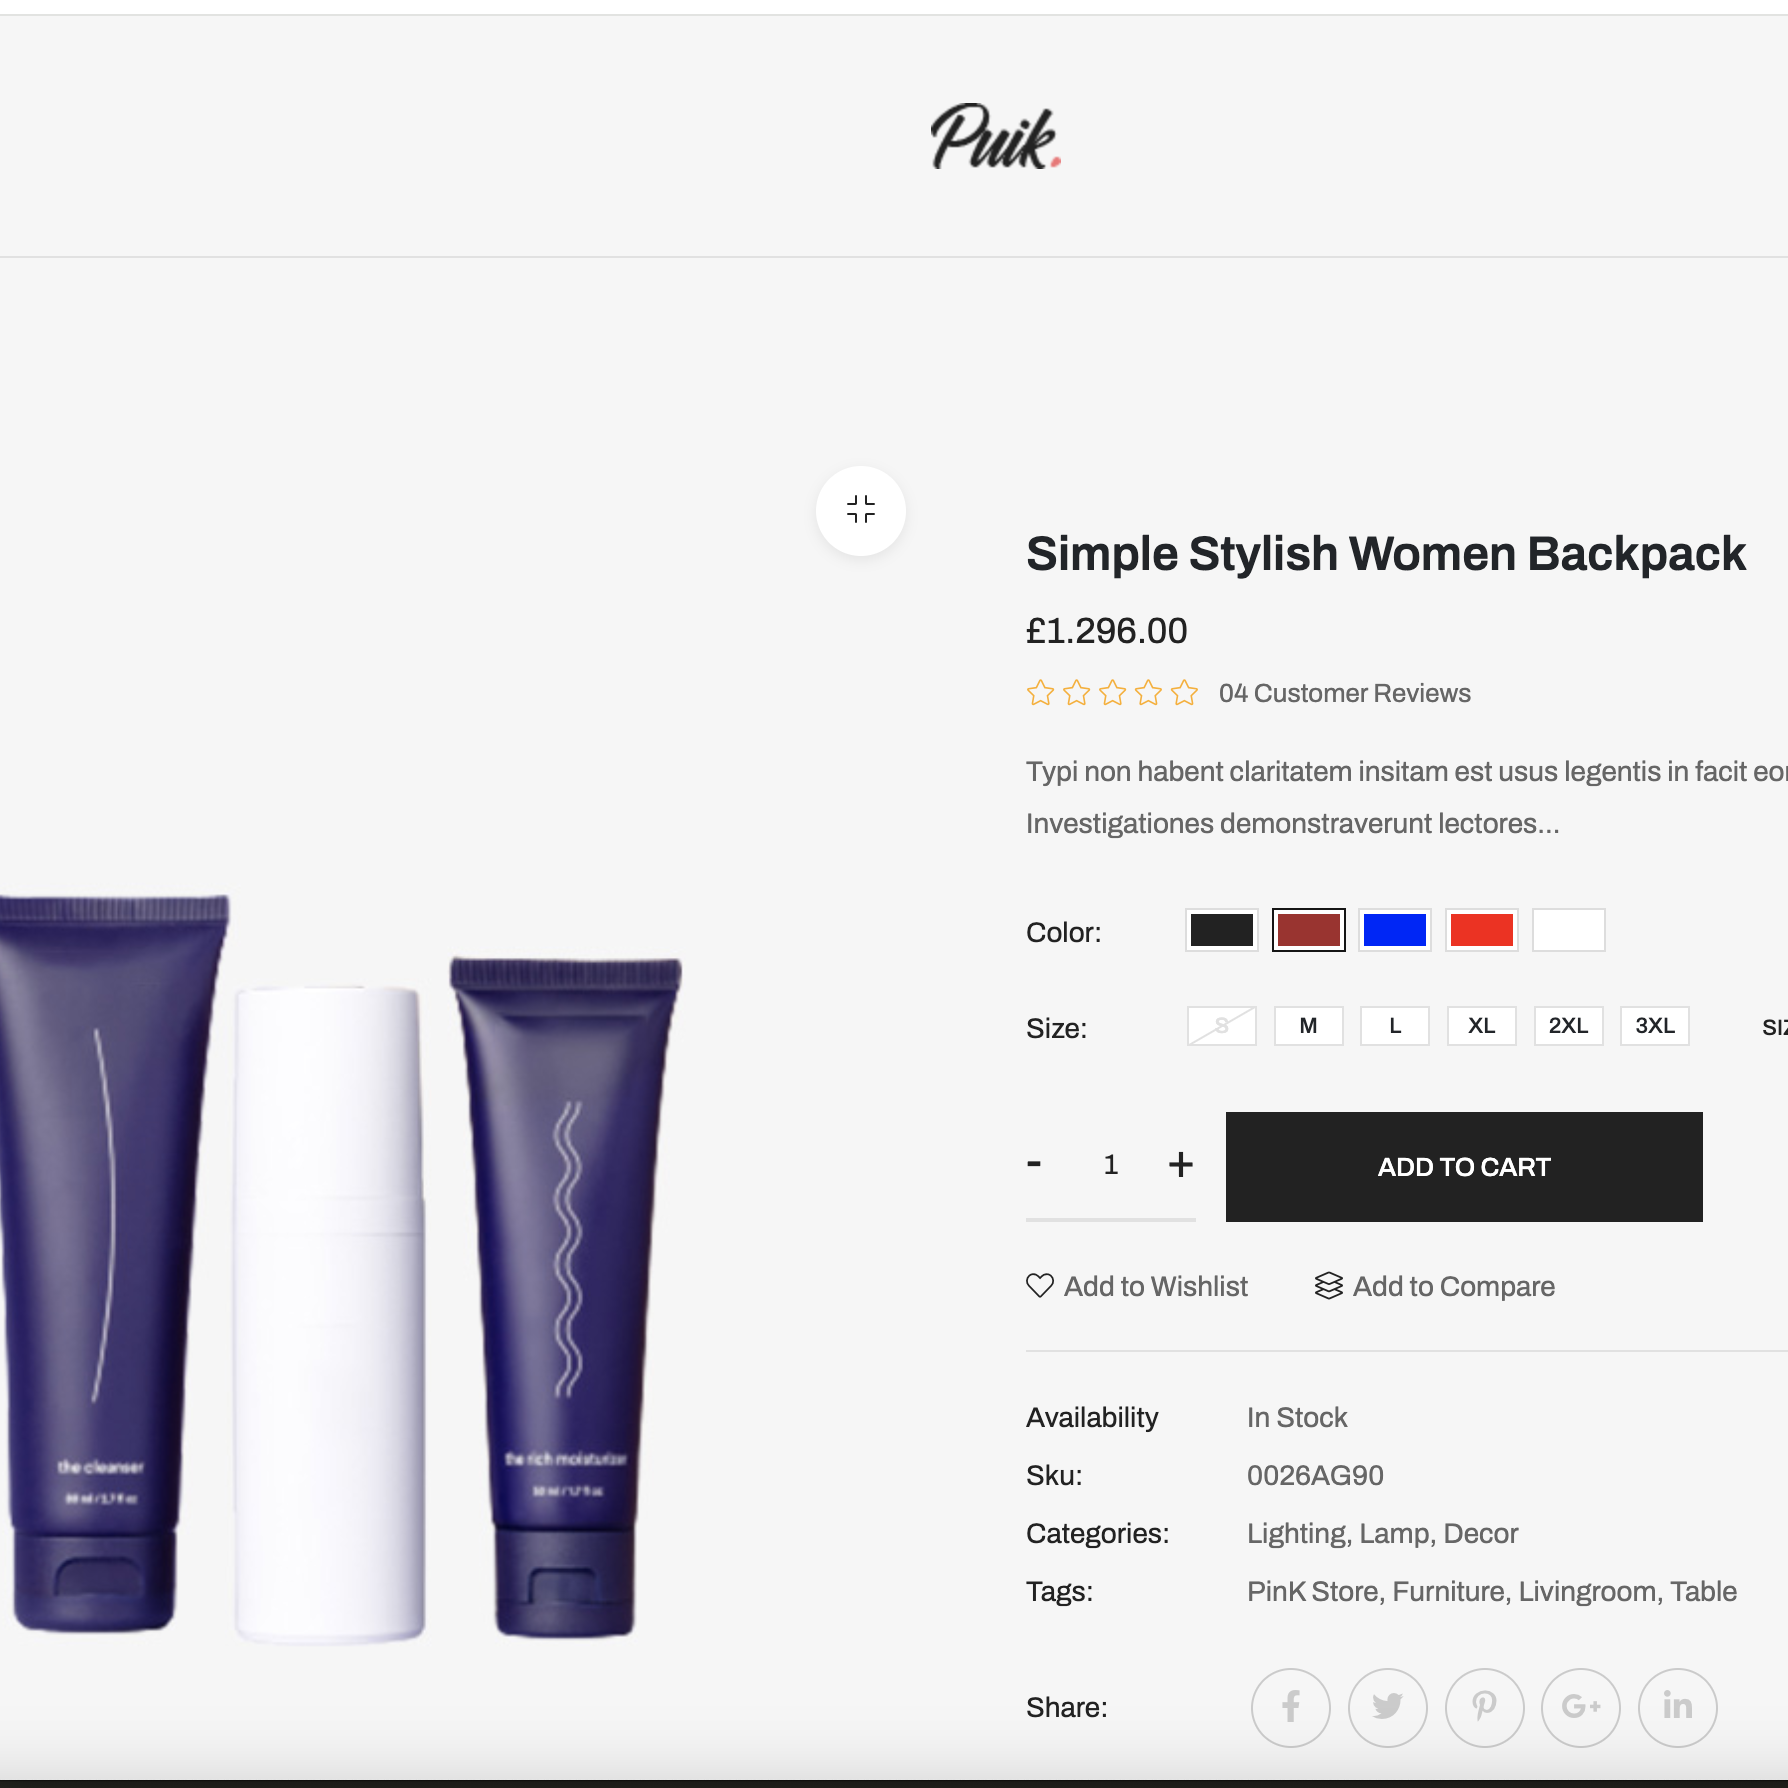The image size is (1788, 1788).
Task: Share product on Pinterest
Action: tap(1484, 1707)
